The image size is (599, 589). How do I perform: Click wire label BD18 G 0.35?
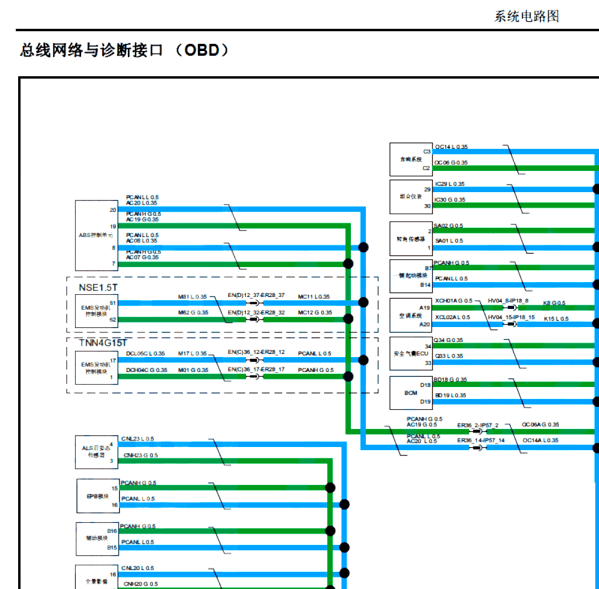450,380
